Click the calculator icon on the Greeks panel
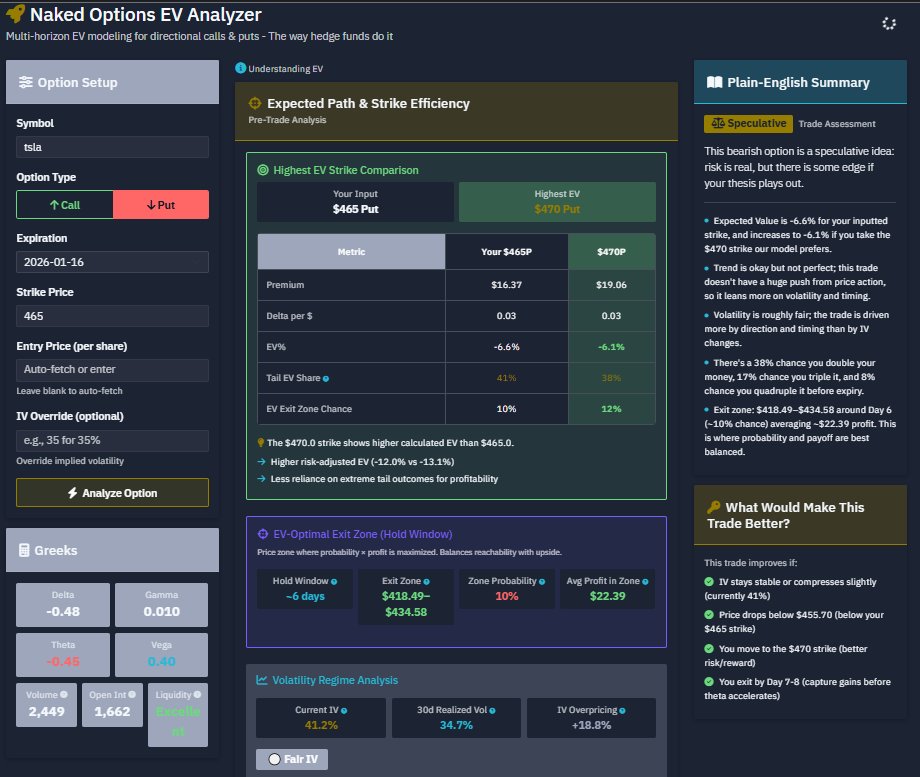The height and width of the screenshot is (777, 920). click(22, 550)
